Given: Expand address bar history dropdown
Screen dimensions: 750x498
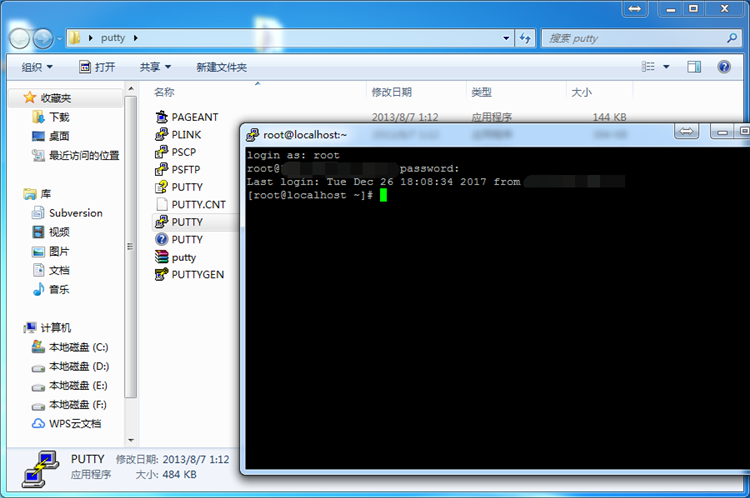Looking at the screenshot, I should coord(506,38).
